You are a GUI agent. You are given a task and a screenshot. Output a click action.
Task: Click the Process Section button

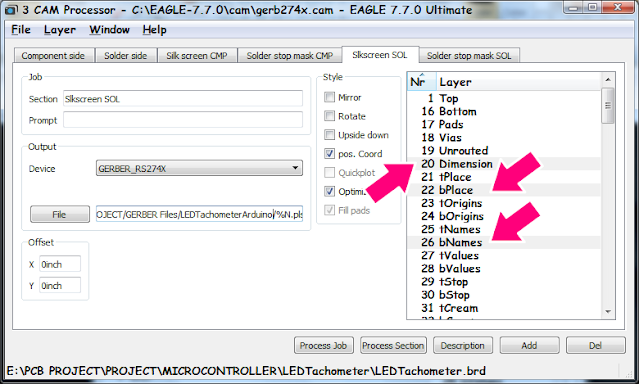[x=394, y=345]
